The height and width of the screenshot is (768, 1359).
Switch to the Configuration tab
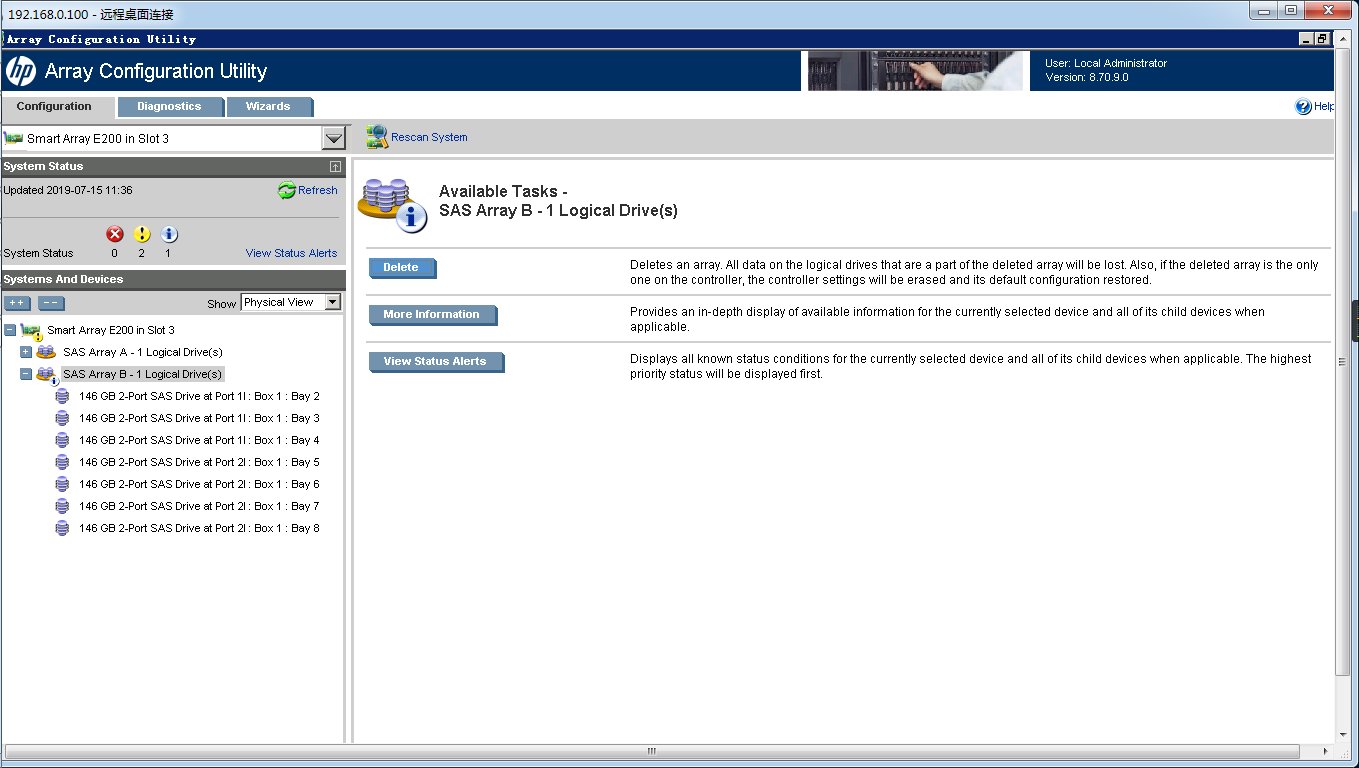pos(54,106)
